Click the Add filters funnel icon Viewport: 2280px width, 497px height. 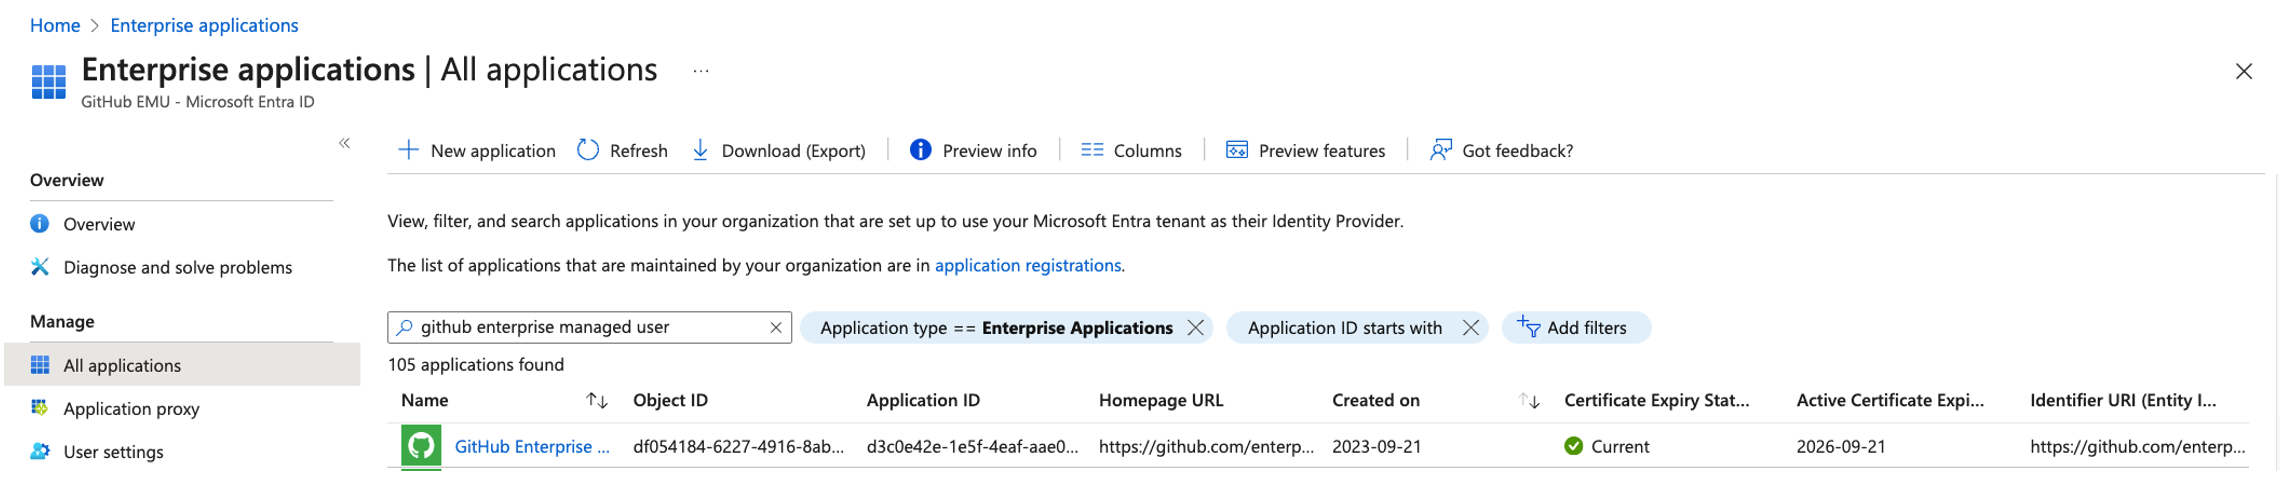pyautogui.click(x=1528, y=326)
